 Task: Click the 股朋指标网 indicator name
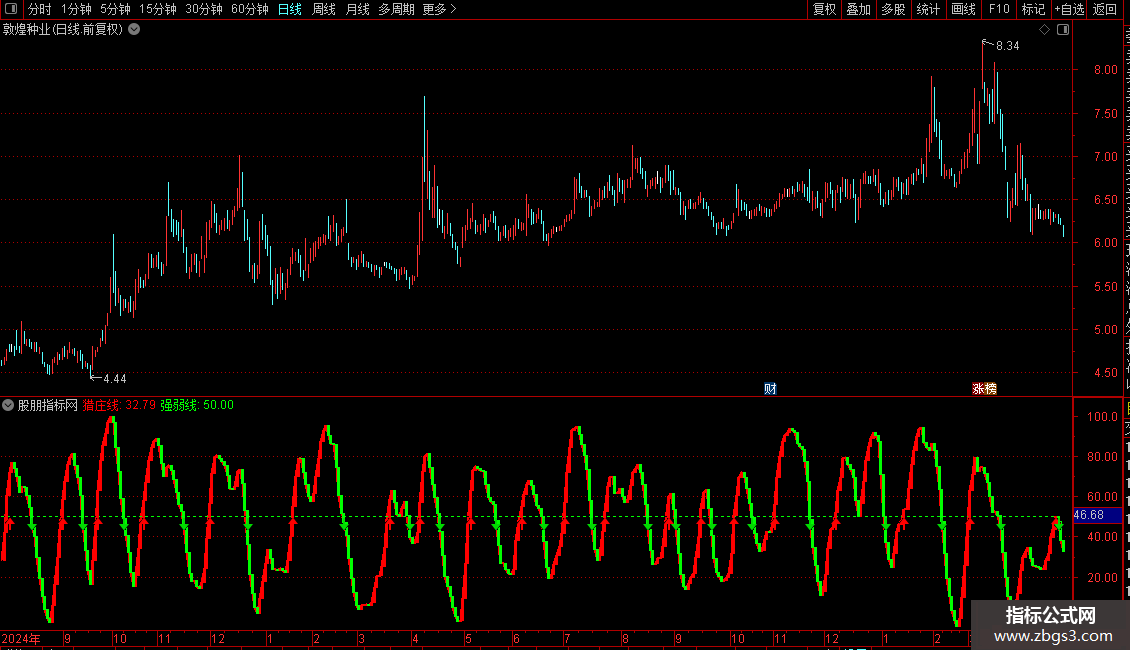pyautogui.click(x=48, y=405)
